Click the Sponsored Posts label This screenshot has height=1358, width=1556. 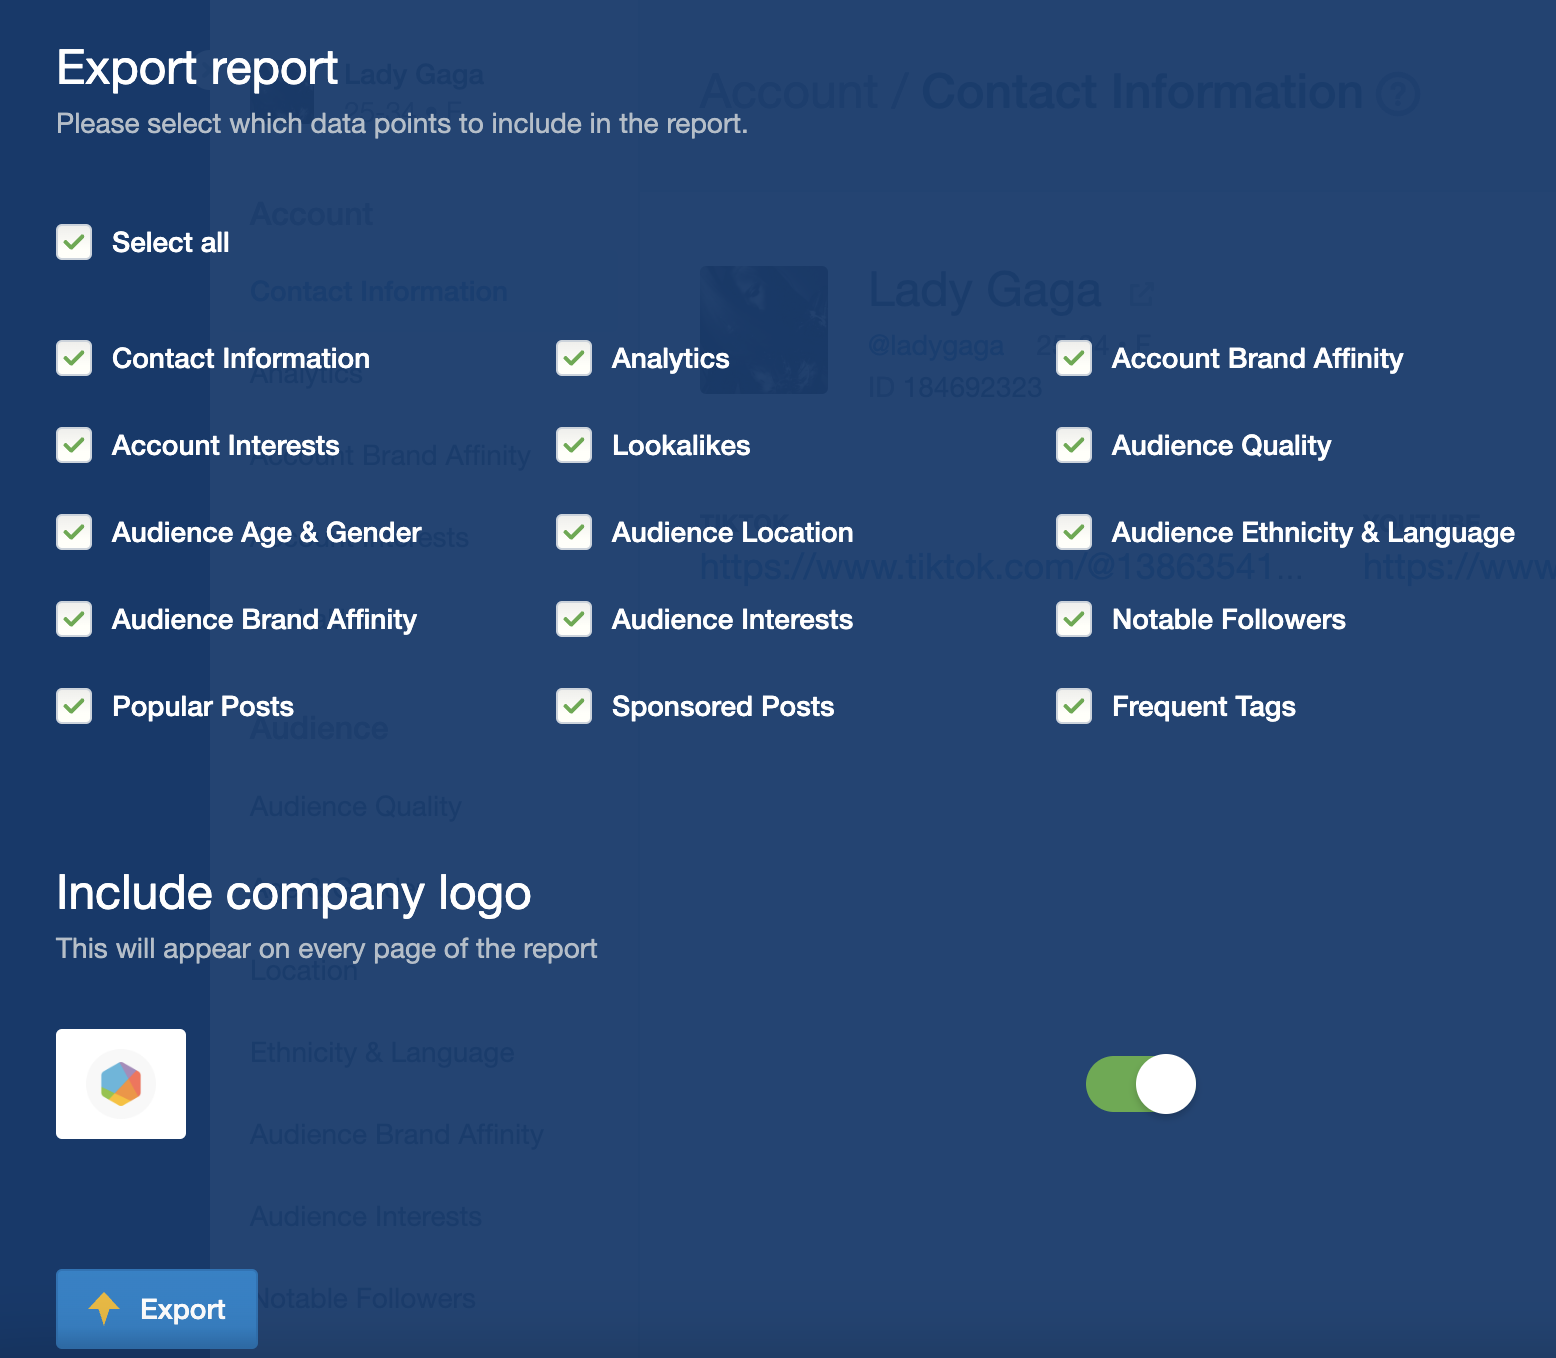(x=723, y=706)
